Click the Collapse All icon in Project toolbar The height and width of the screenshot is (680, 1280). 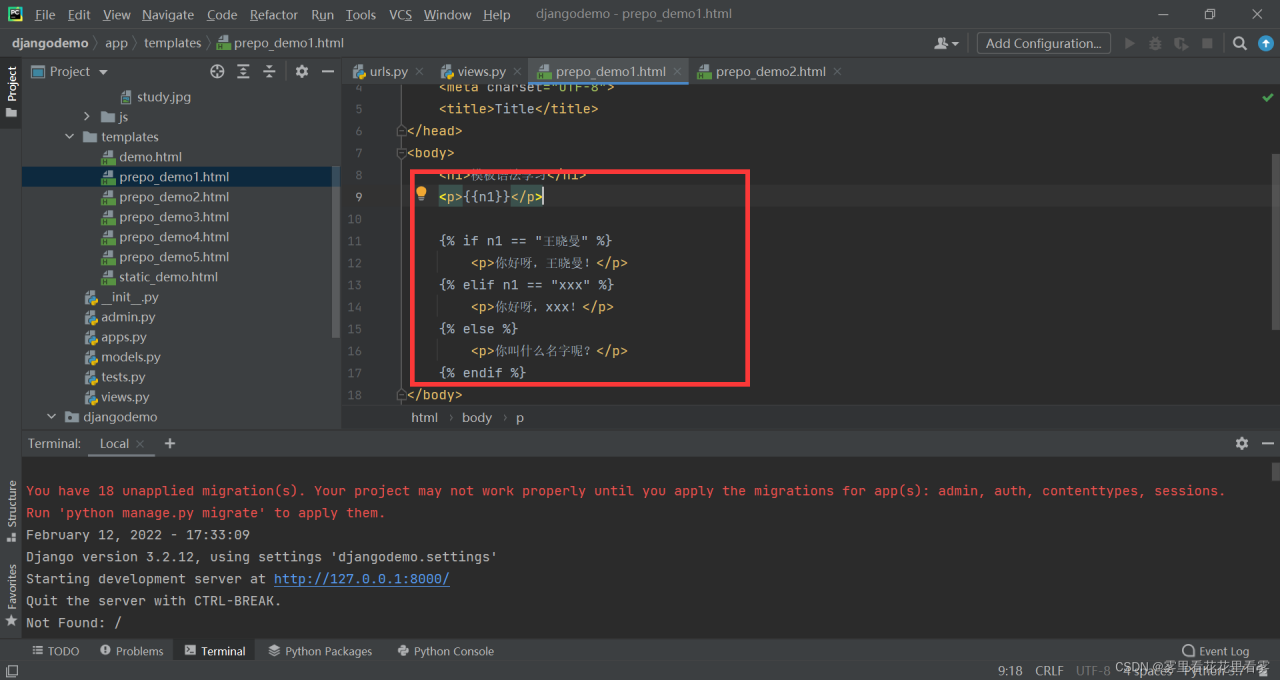(269, 72)
